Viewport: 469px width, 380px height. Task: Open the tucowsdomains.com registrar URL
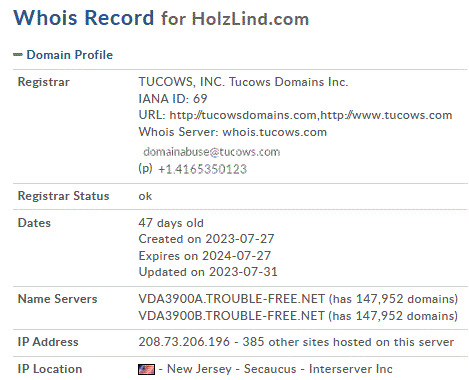(243, 115)
